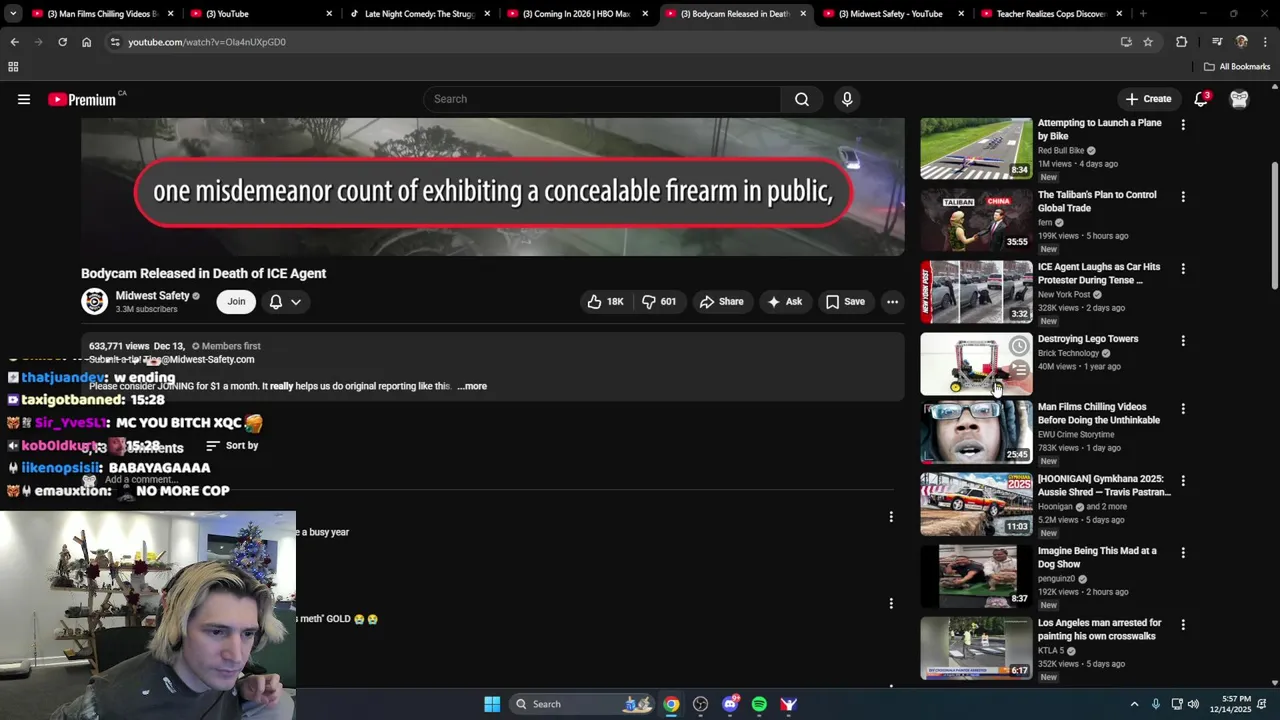Expand channel notification bell dropdown
Viewport: 1280px width, 720px height.
coord(285,301)
